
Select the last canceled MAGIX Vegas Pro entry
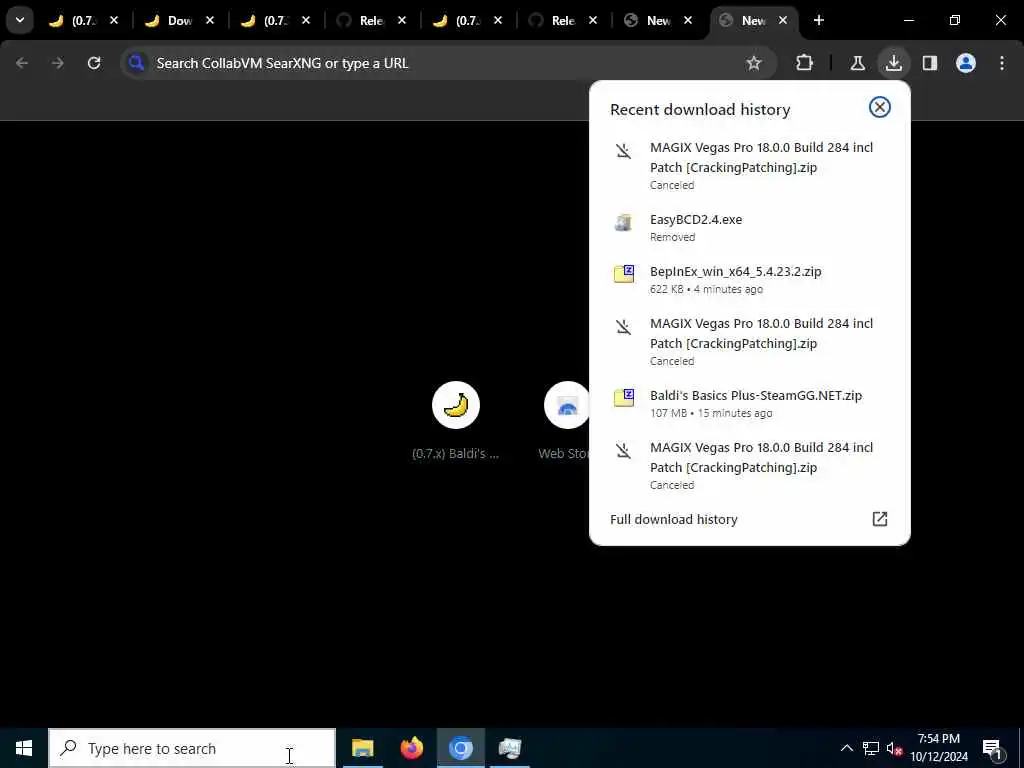click(750, 466)
